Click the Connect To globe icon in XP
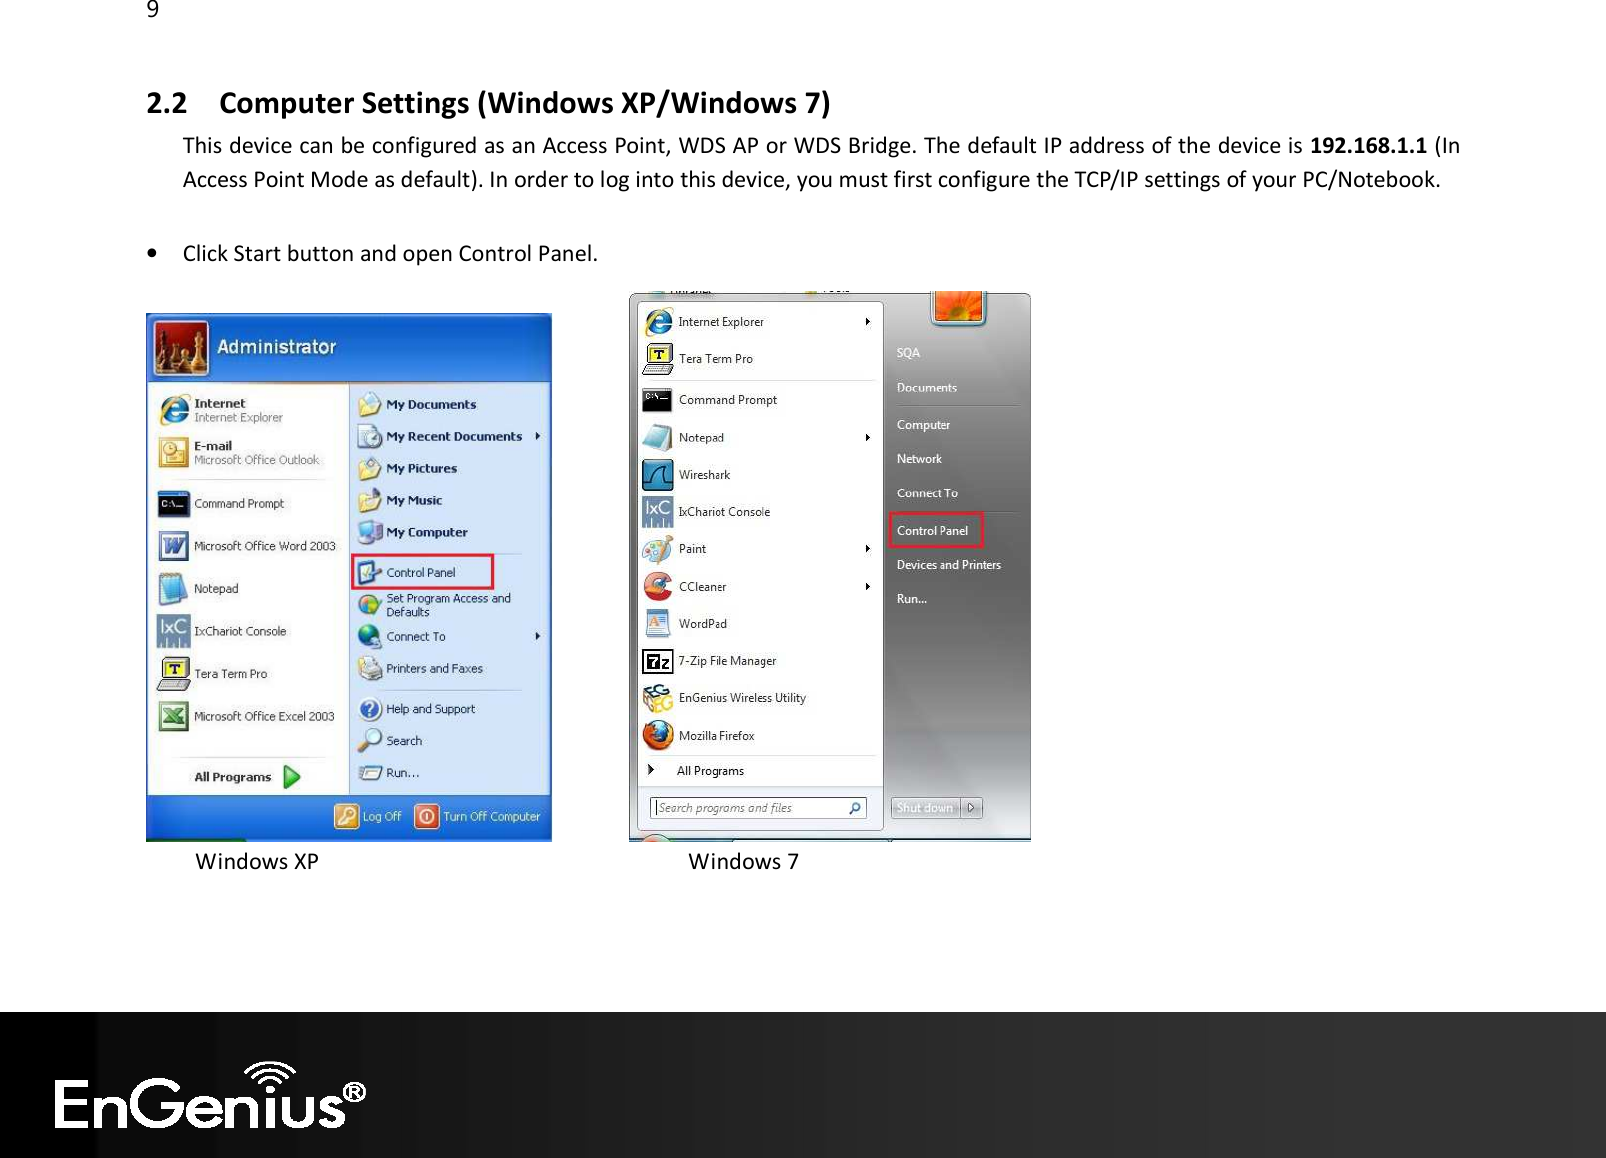The height and width of the screenshot is (1158, 1606). 370,636
